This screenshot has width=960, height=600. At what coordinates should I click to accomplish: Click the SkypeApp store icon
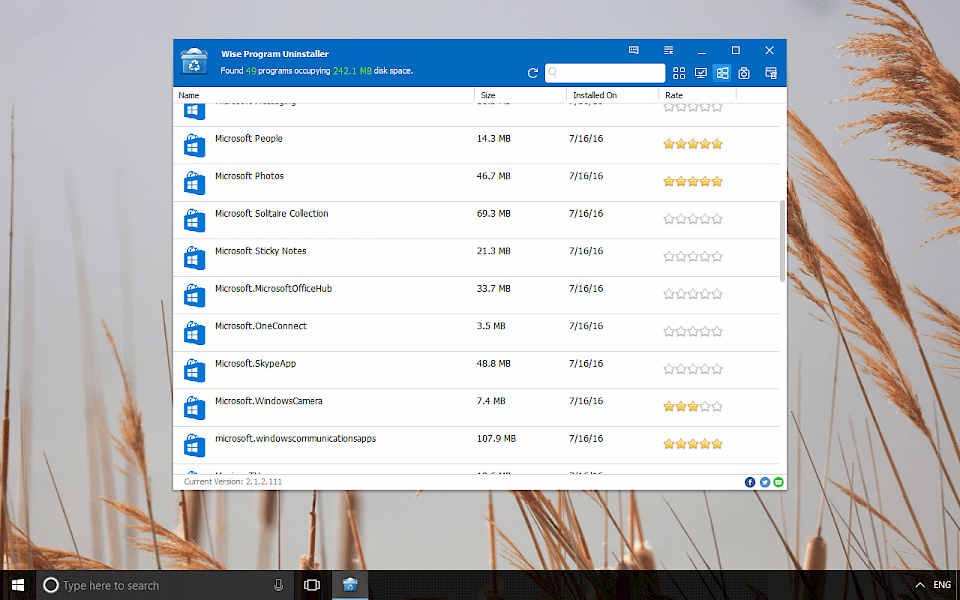tap(194, 370)
